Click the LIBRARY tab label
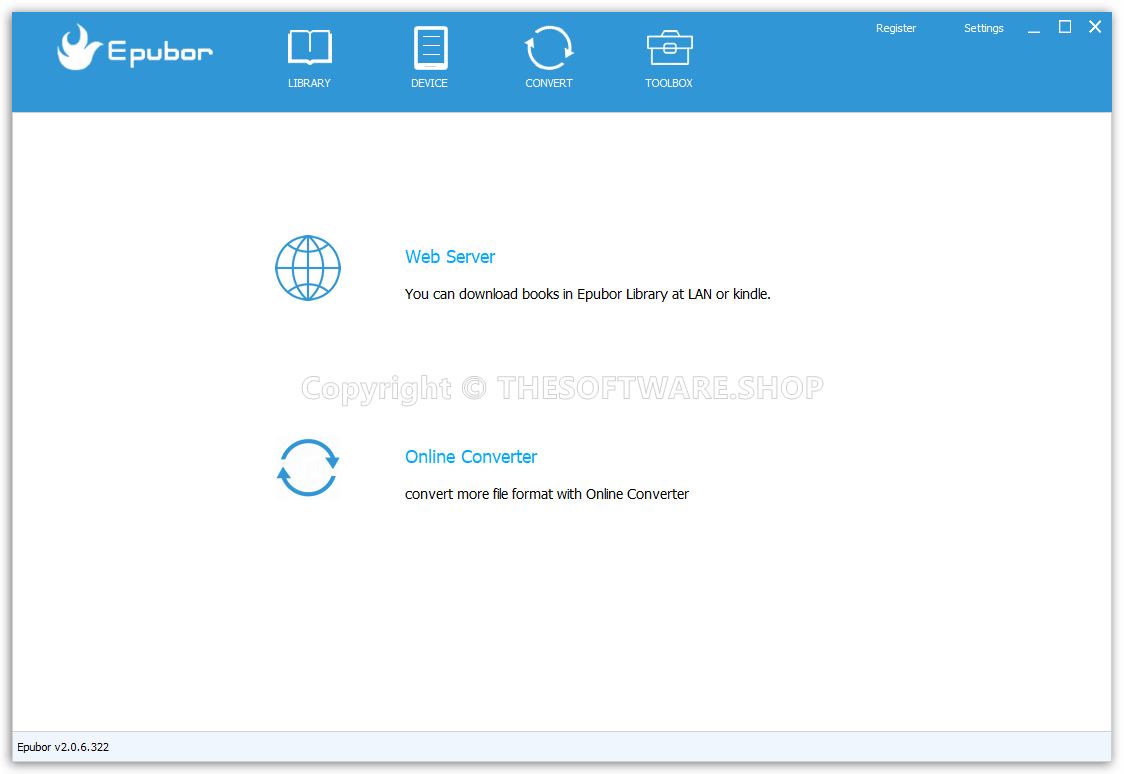 pos(309,83)
